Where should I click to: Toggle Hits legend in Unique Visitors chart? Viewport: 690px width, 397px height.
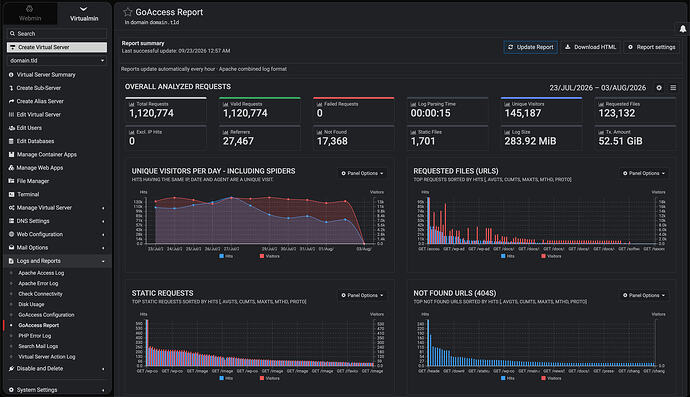pyautogui.click(x=226, y=256)
